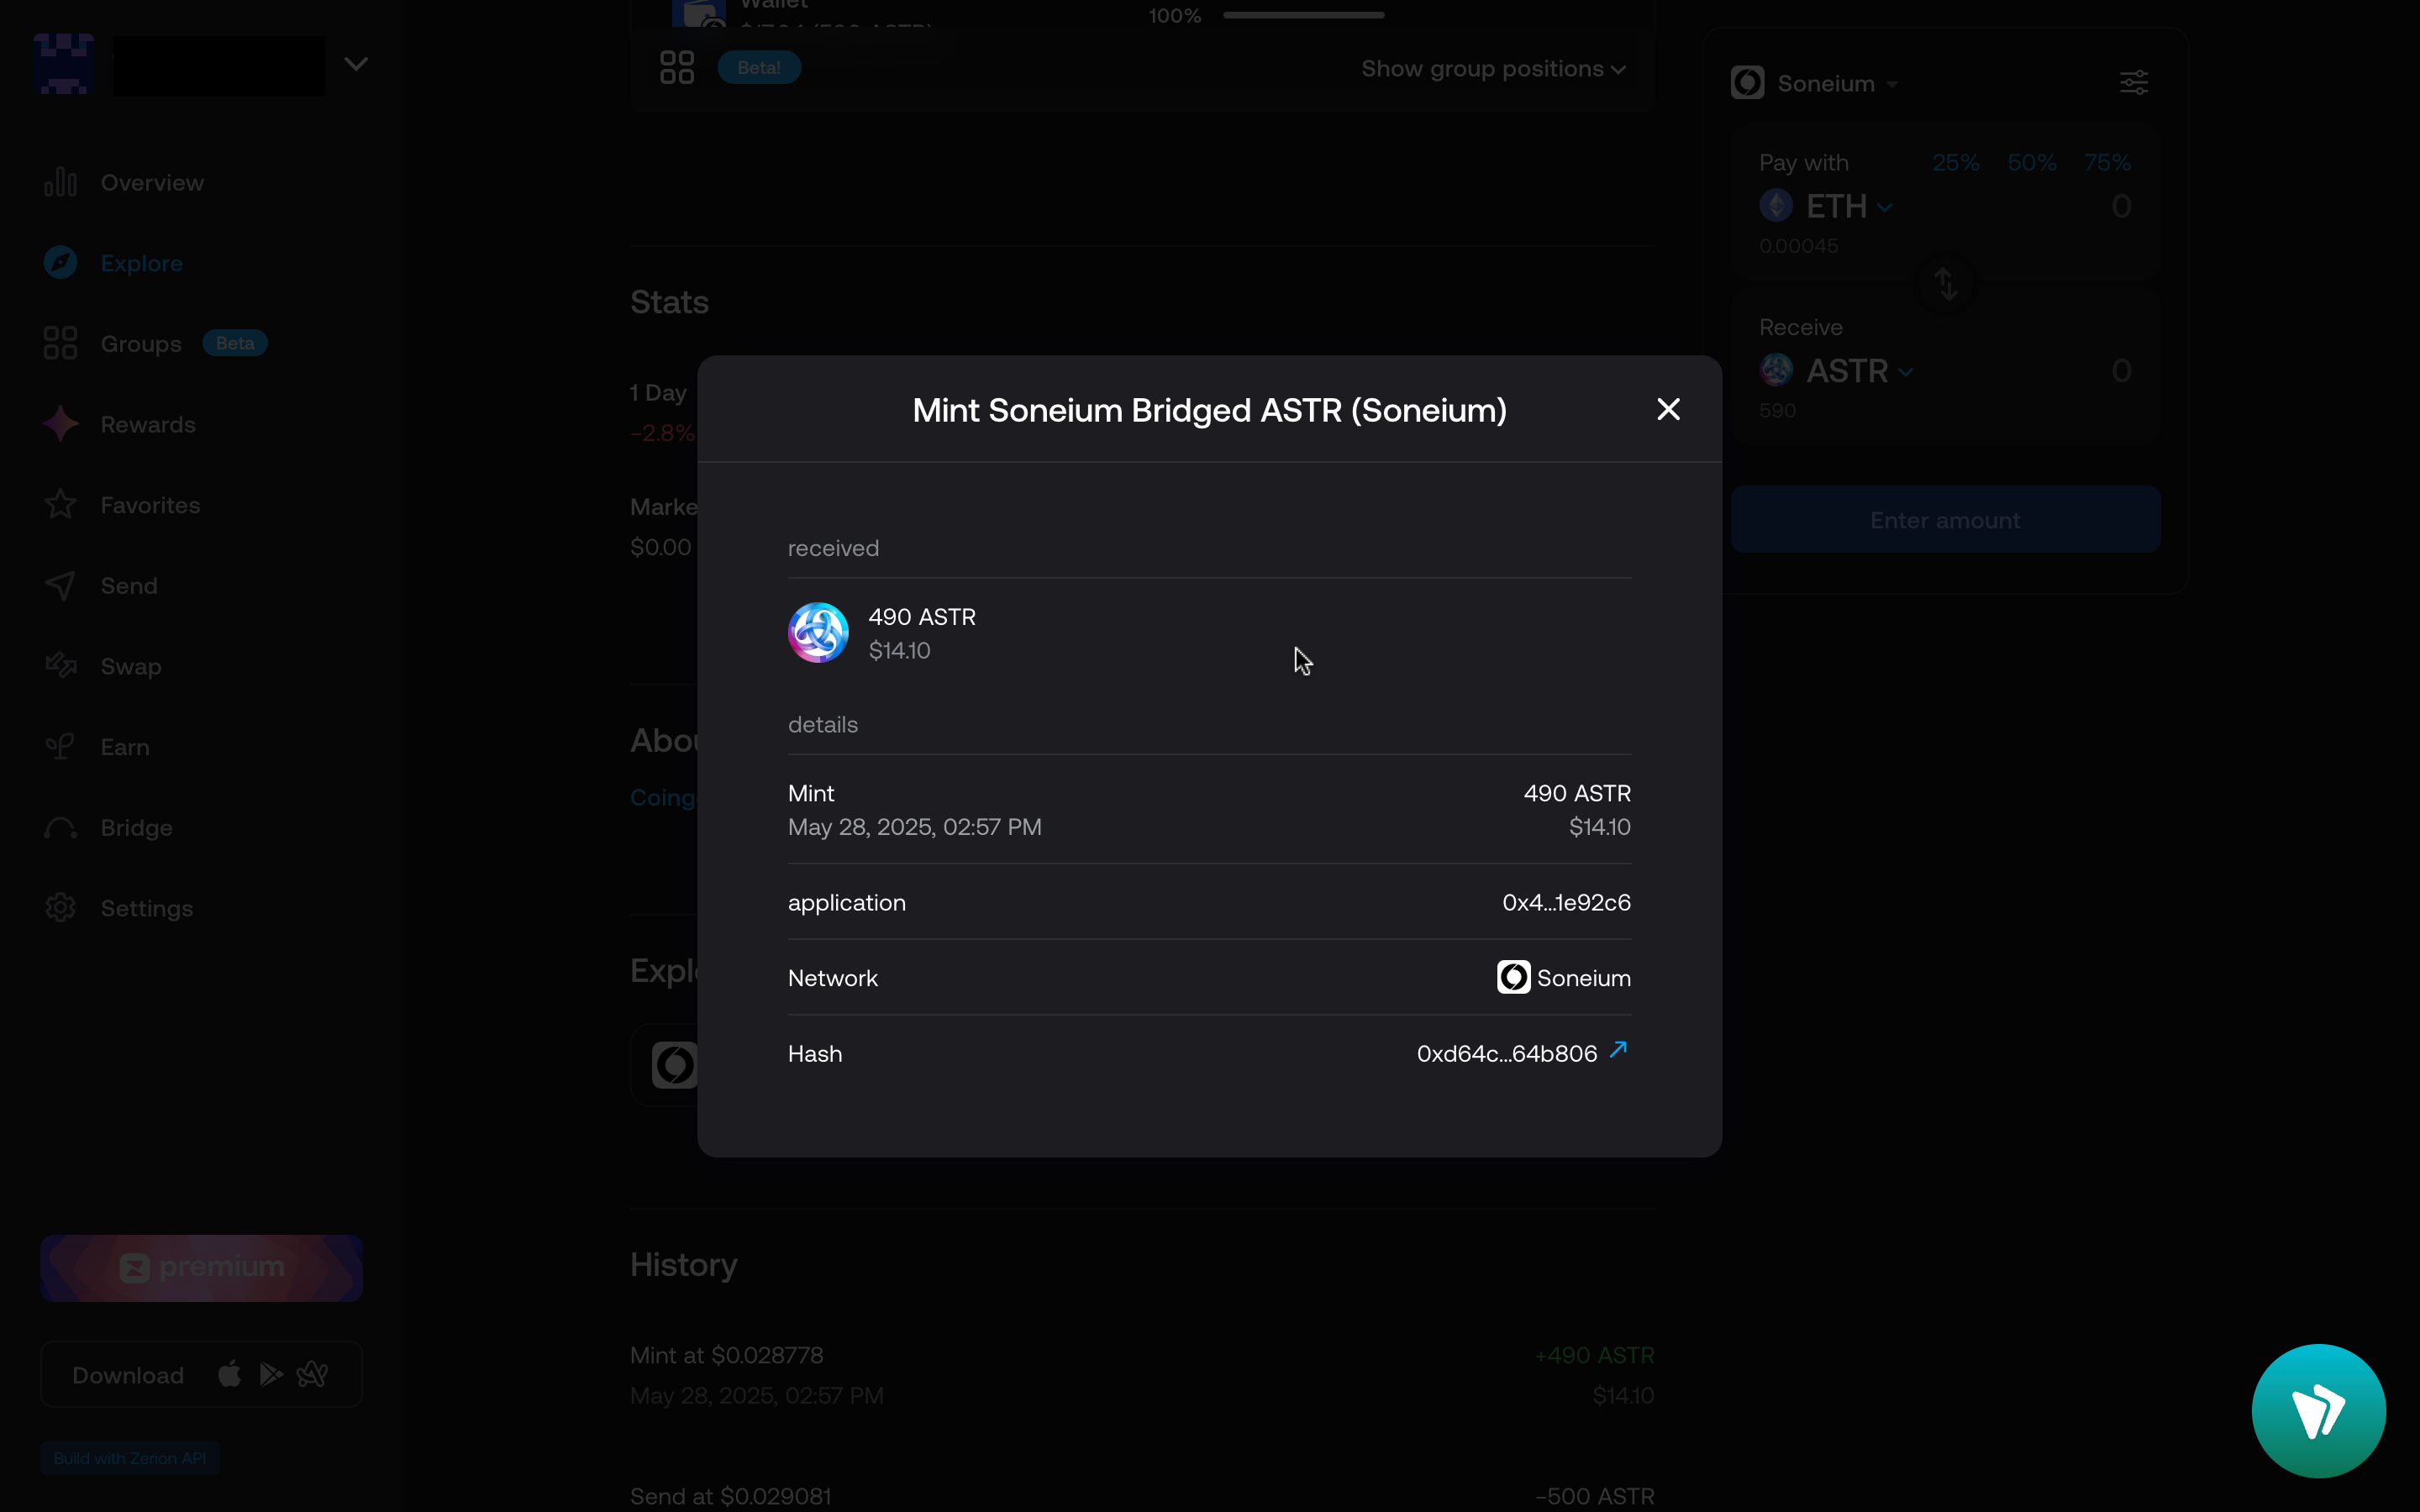Open the Bridge sidebar item
This screenshot has width=2420, height=1512.
click(136, 828)
